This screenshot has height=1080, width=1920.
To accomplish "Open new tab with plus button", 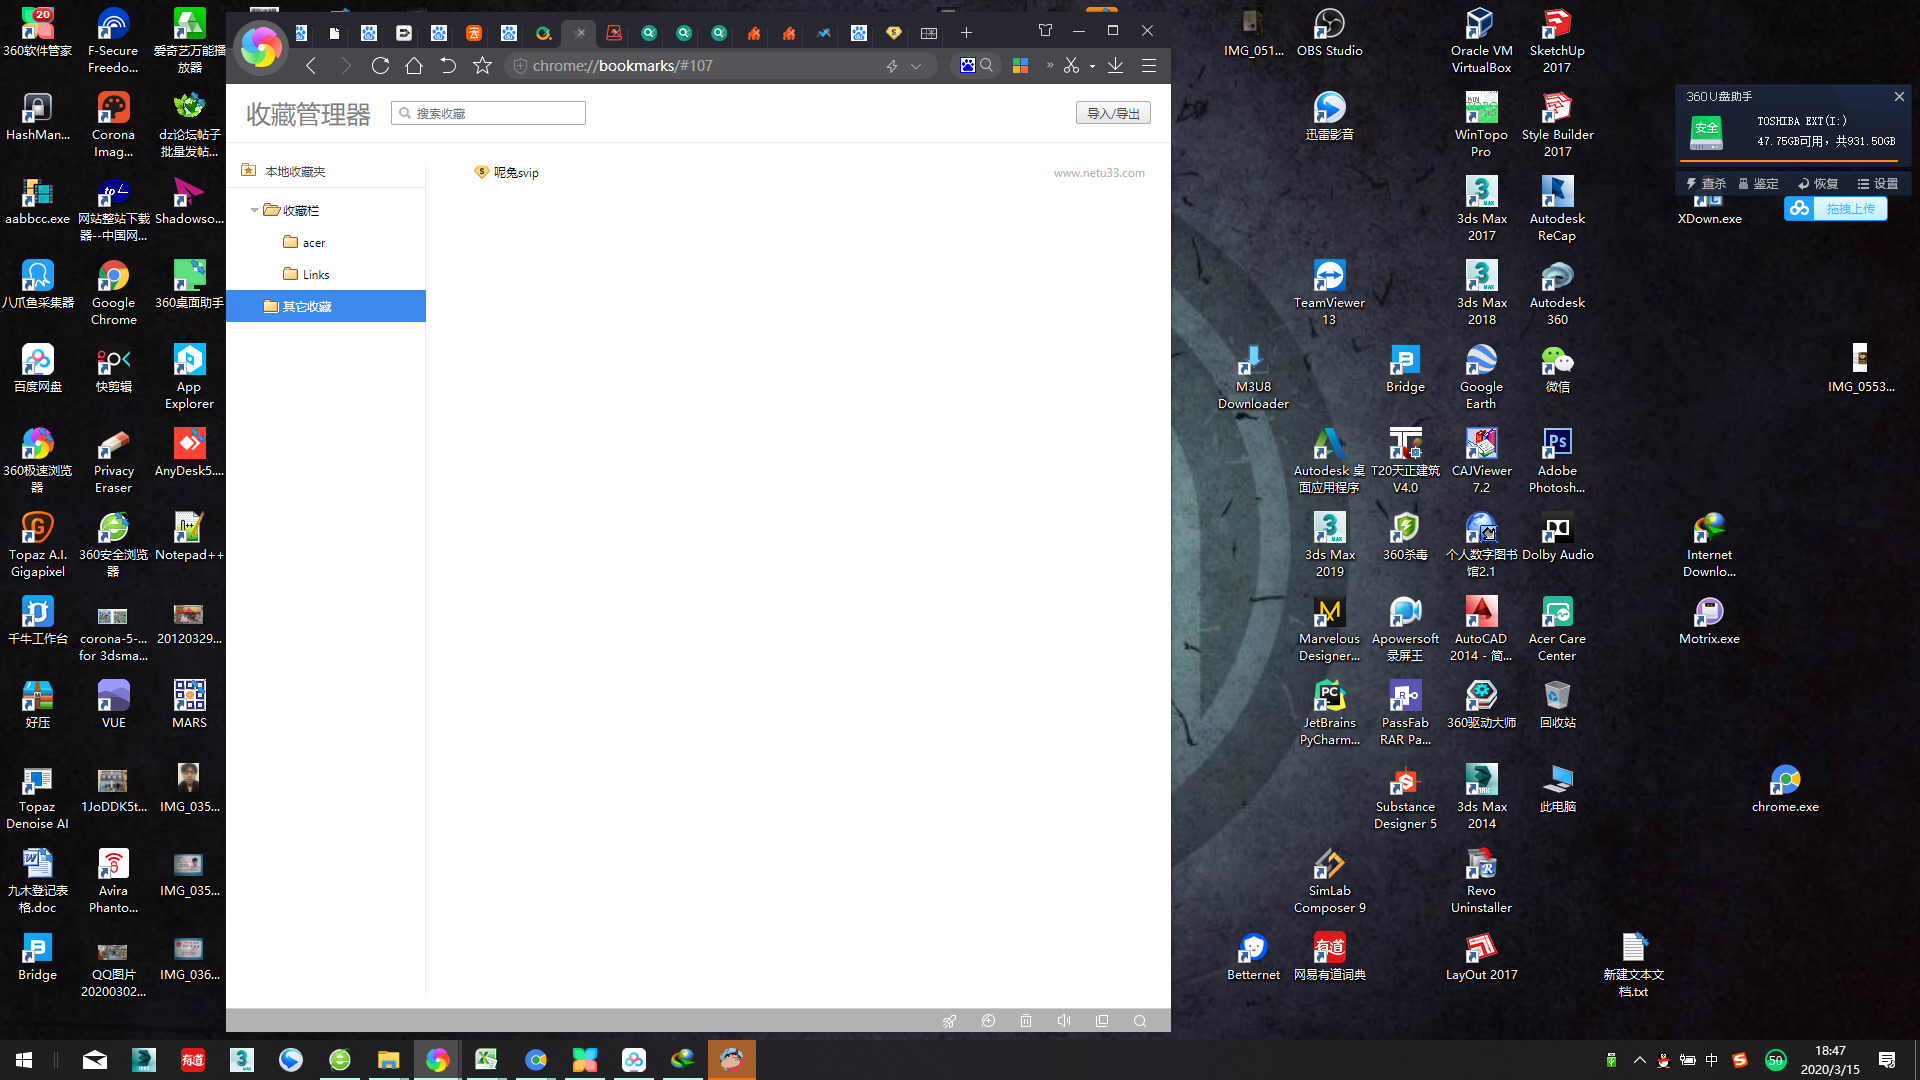I will pyautogui.click(x=966, y=33).
